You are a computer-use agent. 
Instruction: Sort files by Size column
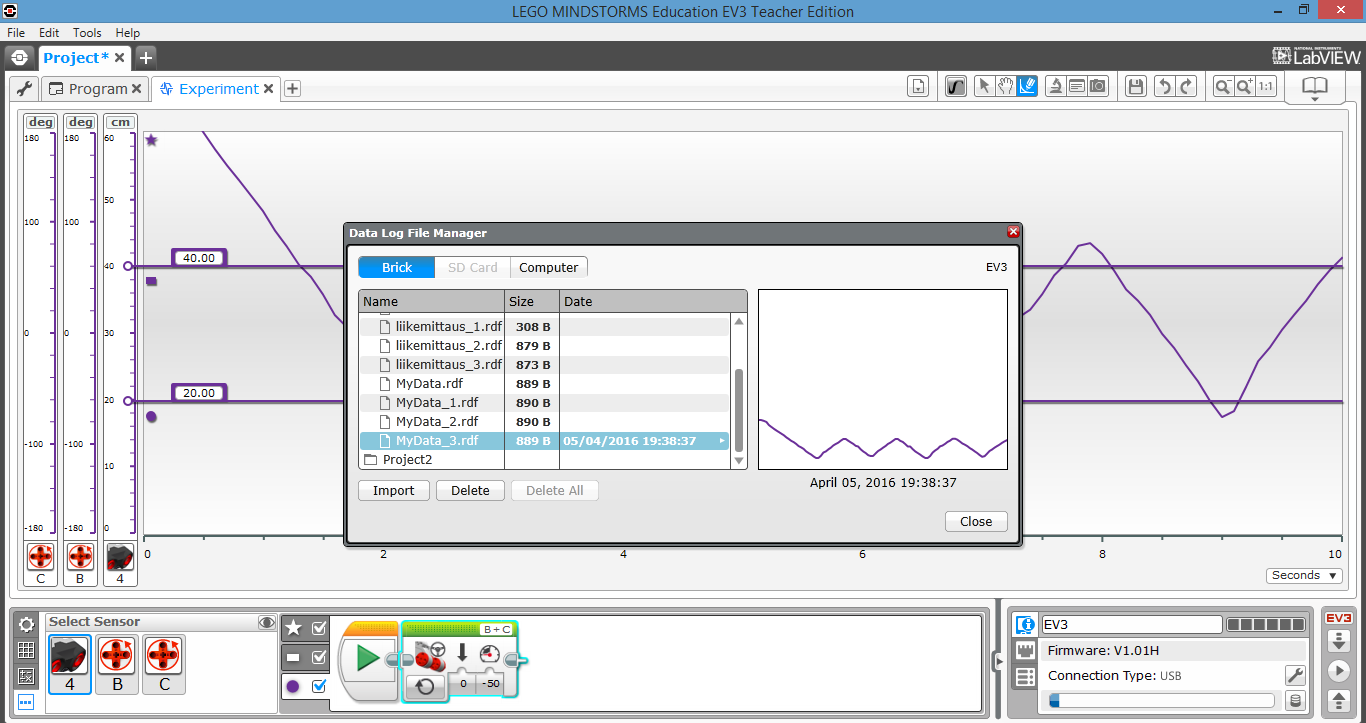tap(532, 301)
